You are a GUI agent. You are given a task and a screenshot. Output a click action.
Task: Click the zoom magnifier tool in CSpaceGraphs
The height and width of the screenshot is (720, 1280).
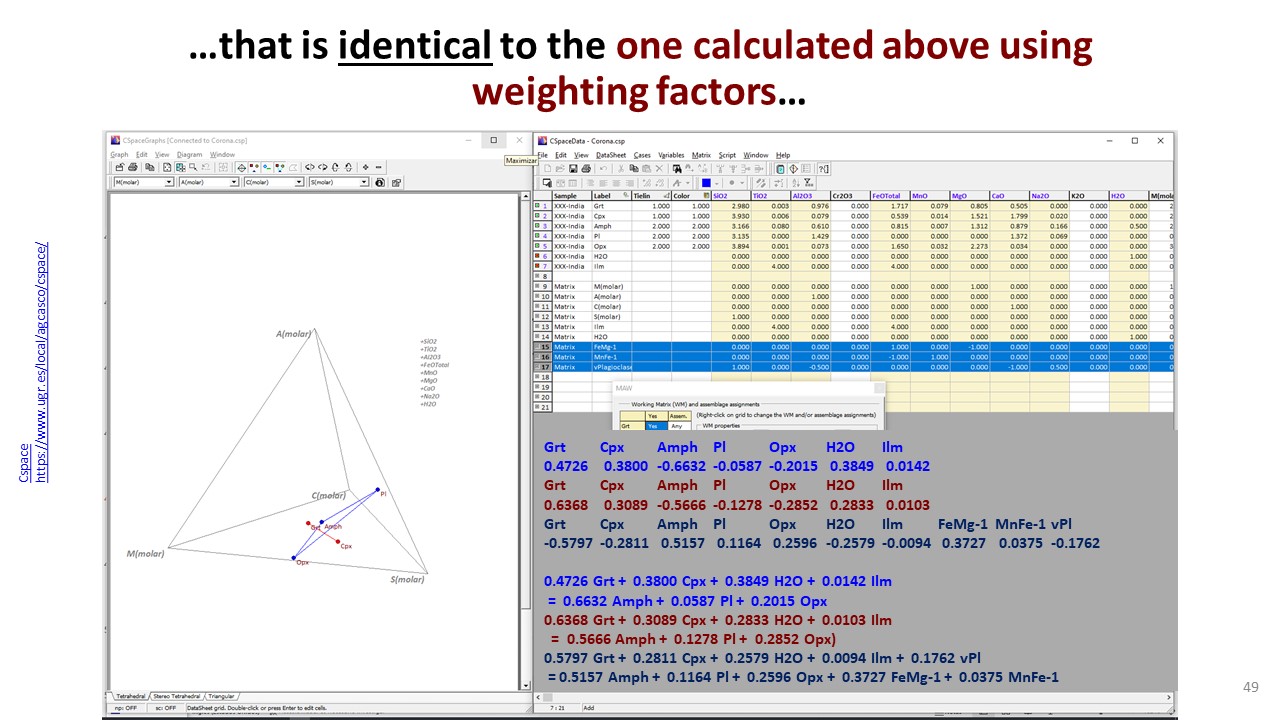[x=193, y=168]
